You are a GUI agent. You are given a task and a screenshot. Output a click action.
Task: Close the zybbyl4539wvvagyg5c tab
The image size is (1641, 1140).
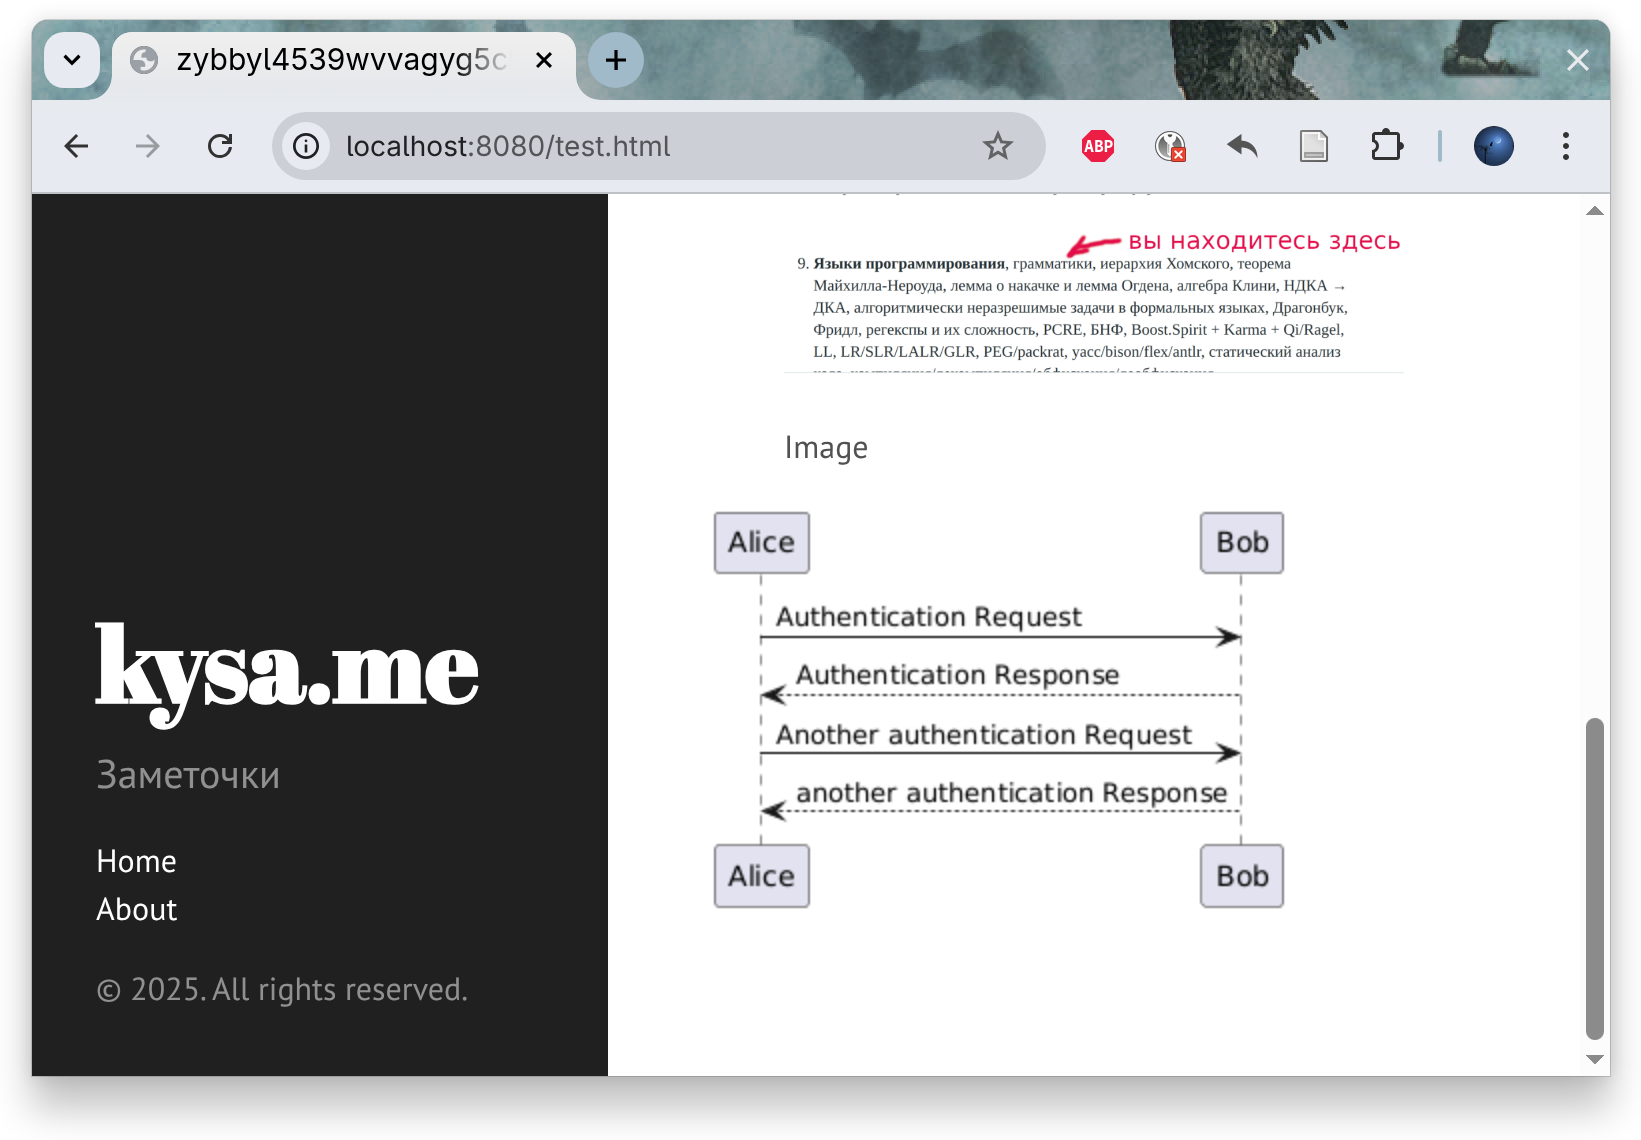click(544, 60)
